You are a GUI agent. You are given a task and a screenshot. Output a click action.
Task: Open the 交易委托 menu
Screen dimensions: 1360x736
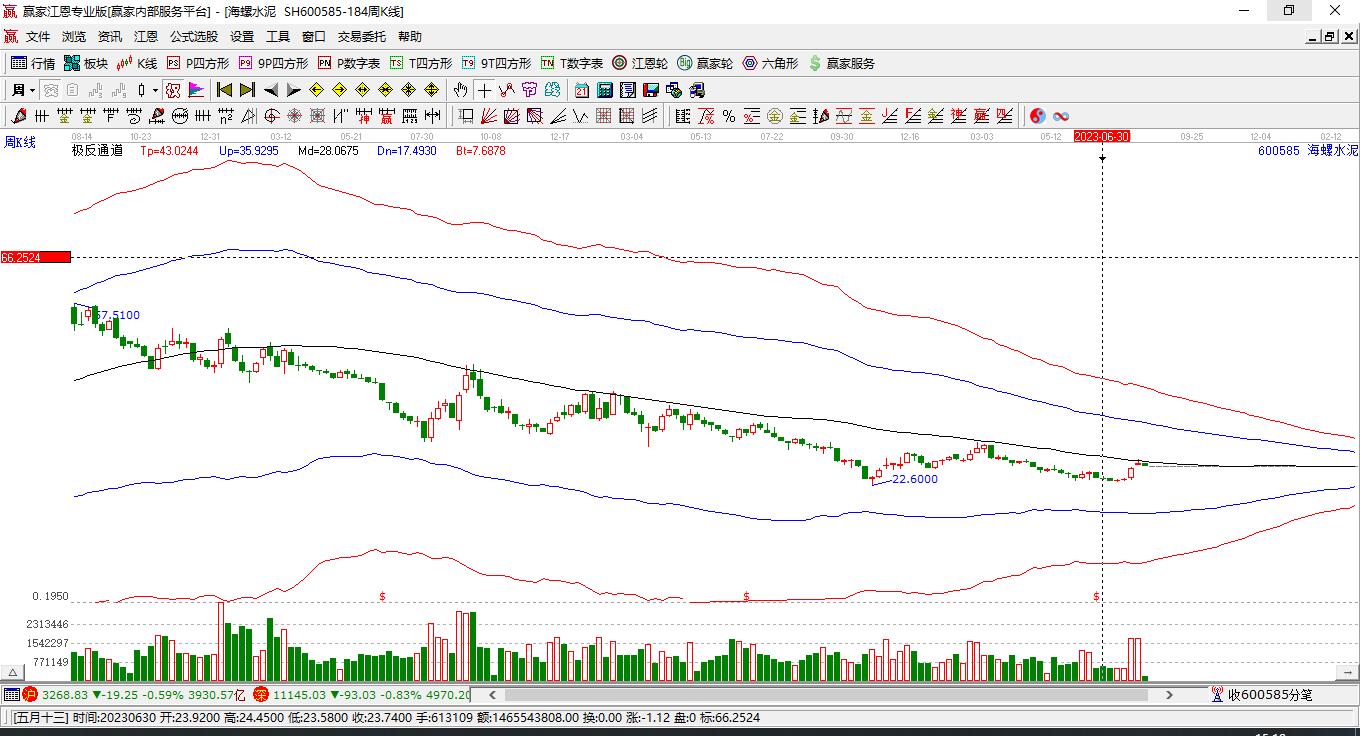coord(361,37)
